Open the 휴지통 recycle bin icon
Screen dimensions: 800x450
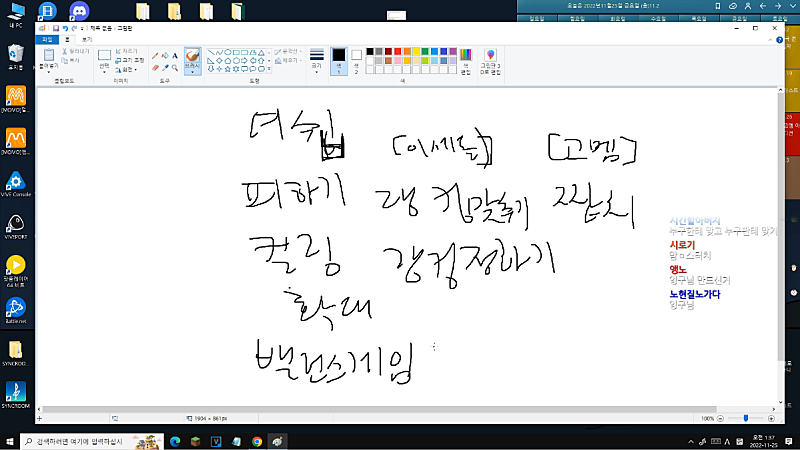pos(16,57)
